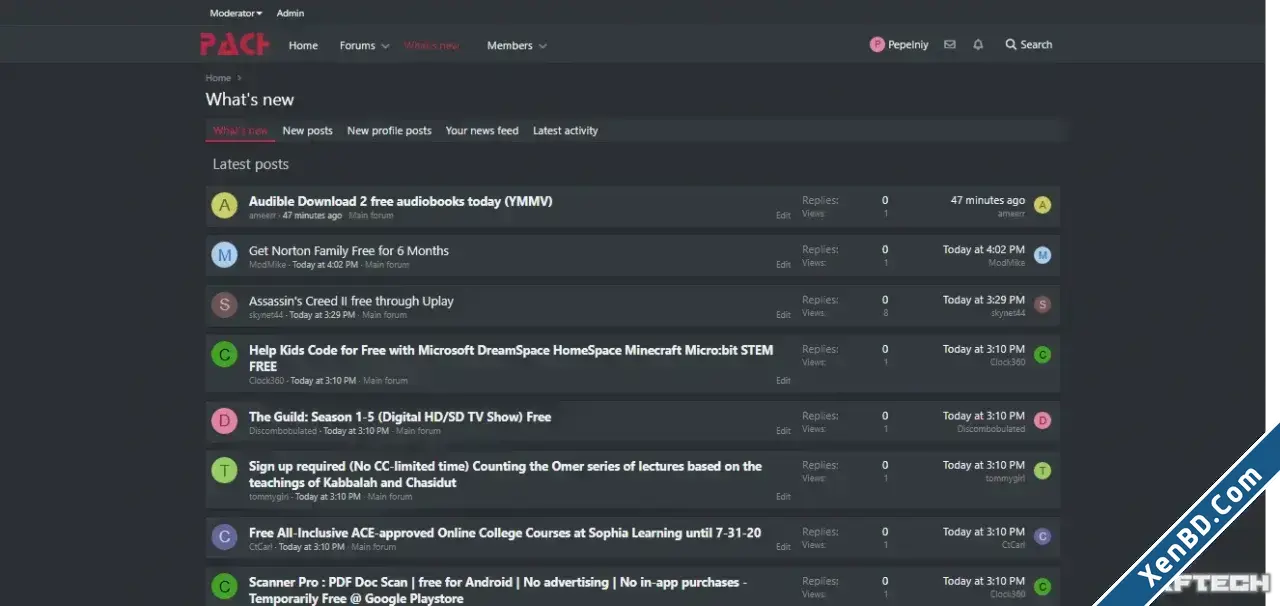
Task: Click the avatar beside the Assassin's Creed II thread
Action: point(224,305)
